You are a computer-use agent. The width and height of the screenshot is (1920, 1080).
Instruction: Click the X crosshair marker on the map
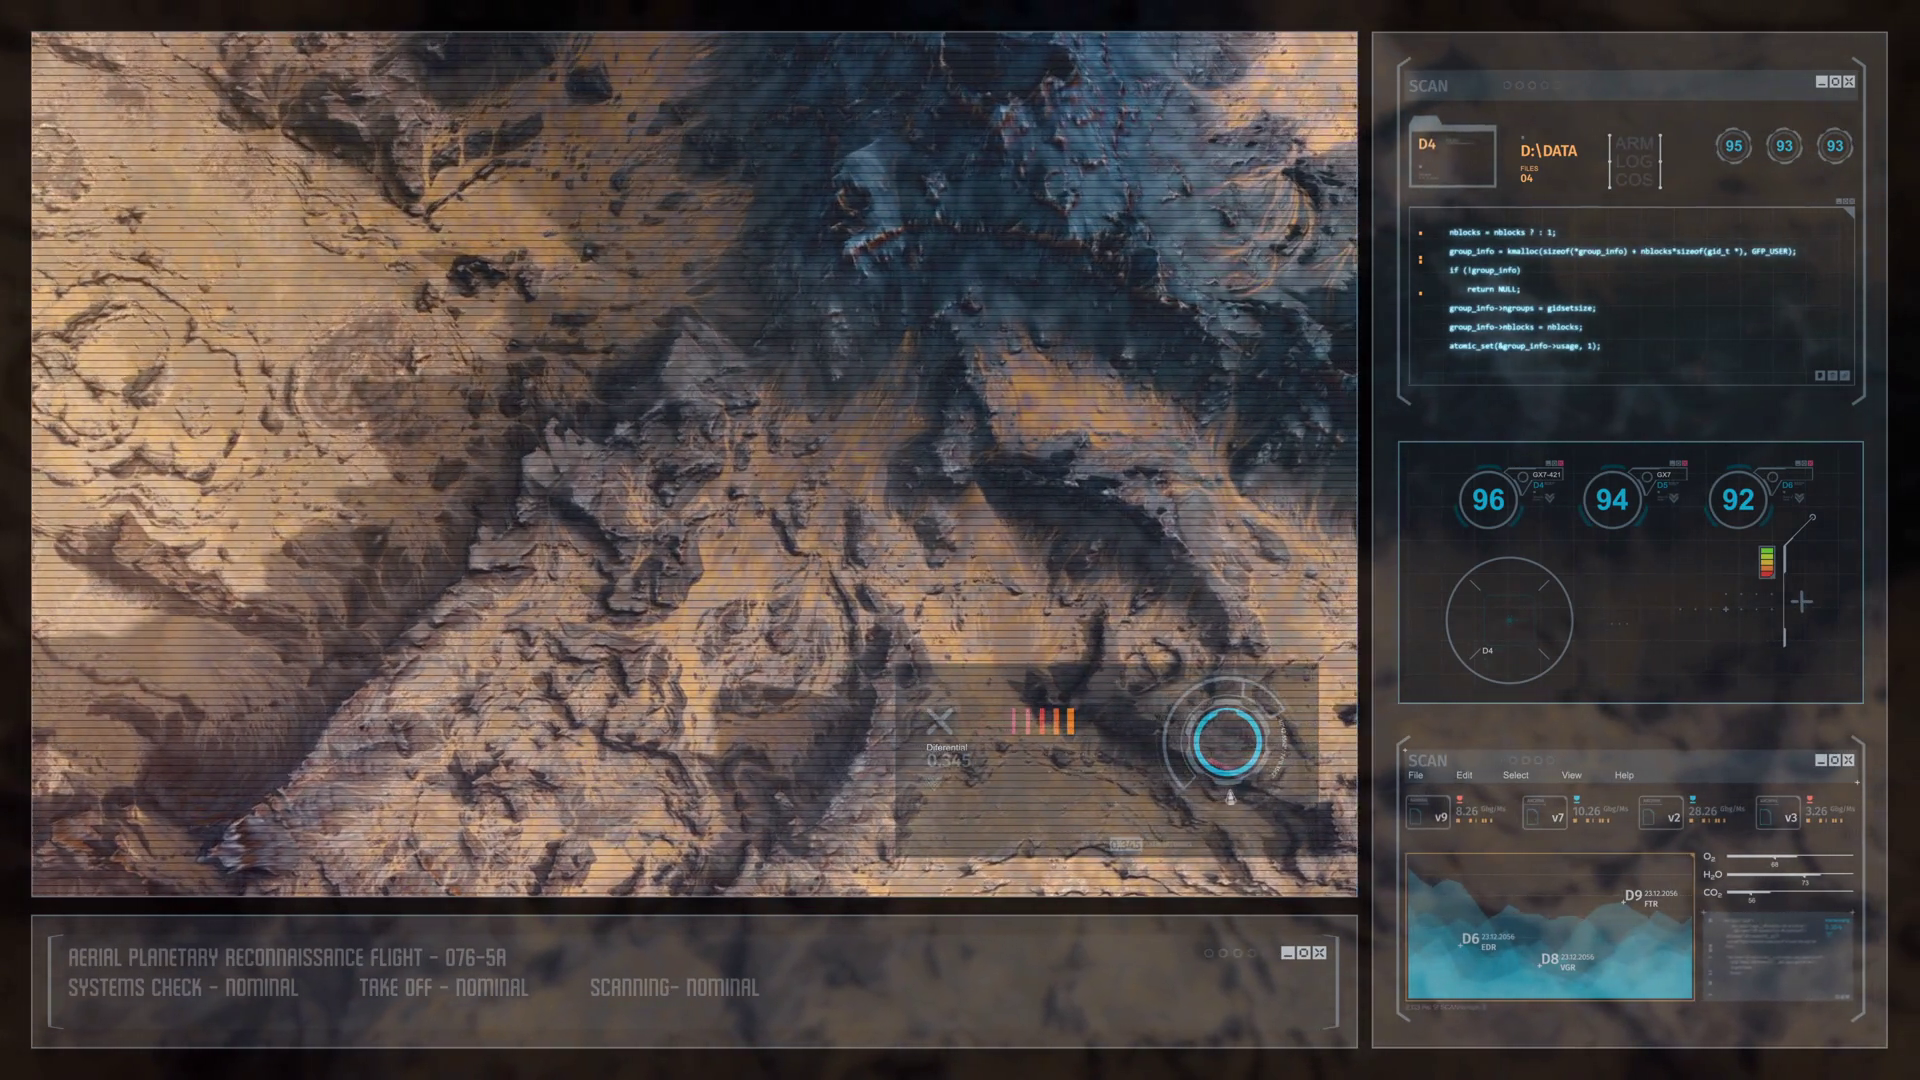(x=940, y=720)
